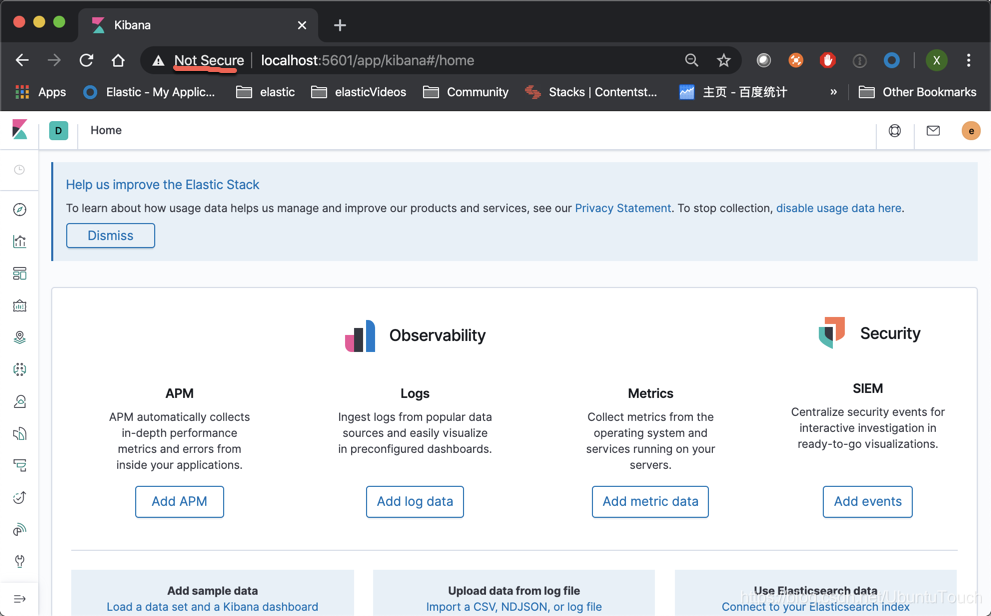Open the sidebar icon below Machine Learning
The image size is (991, 616).
[x=20, y=402]
